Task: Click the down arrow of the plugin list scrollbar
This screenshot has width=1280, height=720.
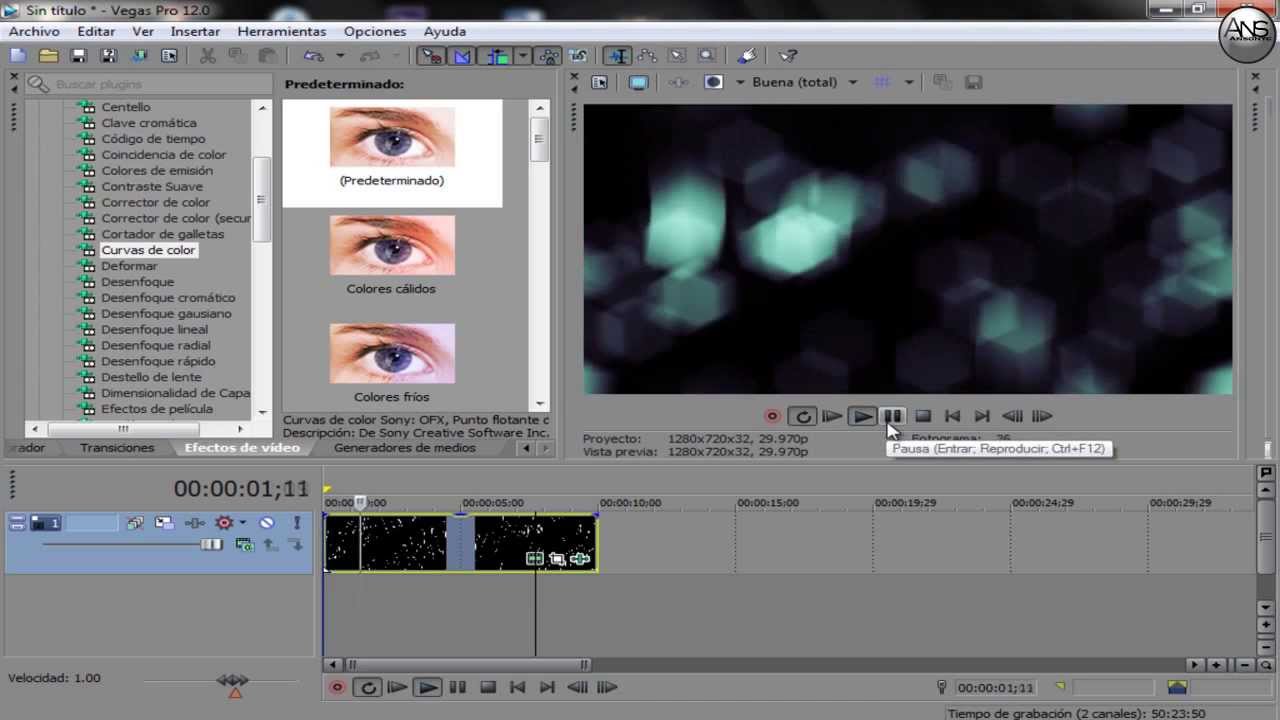Action: coord(262,412)
